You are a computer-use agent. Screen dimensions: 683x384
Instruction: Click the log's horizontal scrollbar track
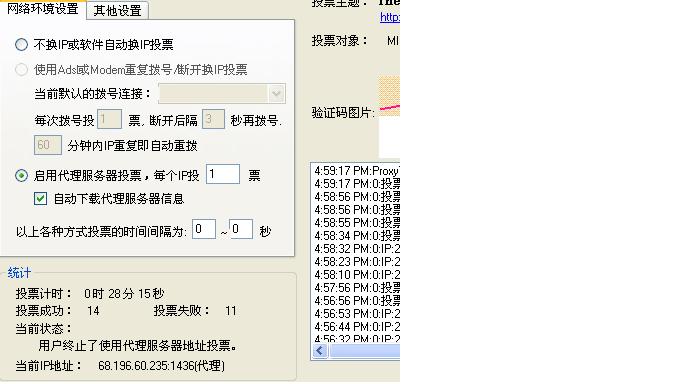(x=365, y=351)
